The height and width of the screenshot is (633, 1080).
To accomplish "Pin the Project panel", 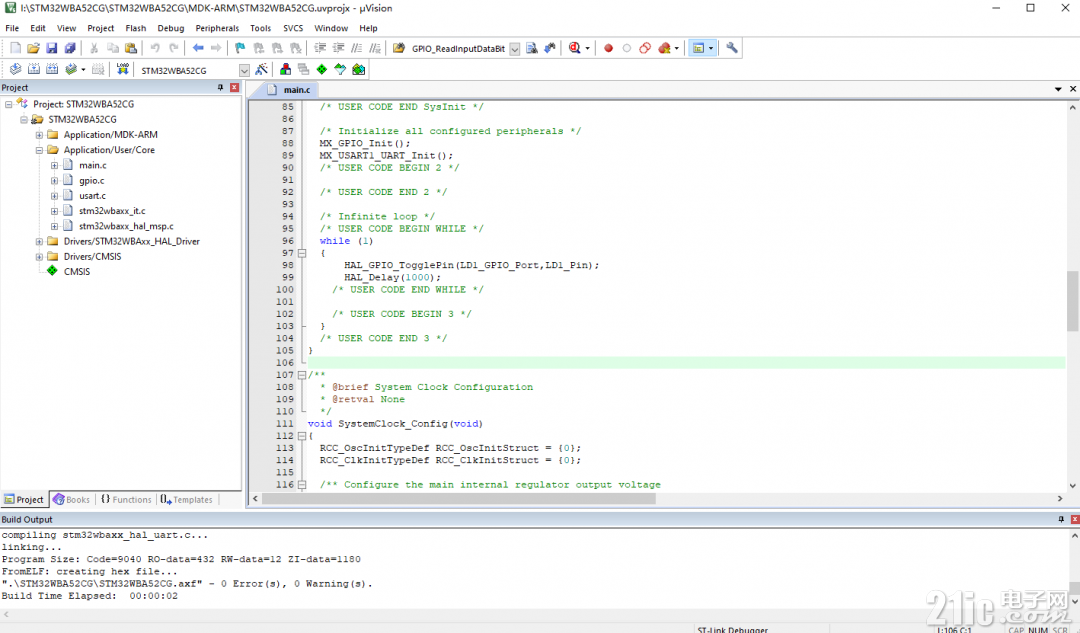I will (220, 87).
